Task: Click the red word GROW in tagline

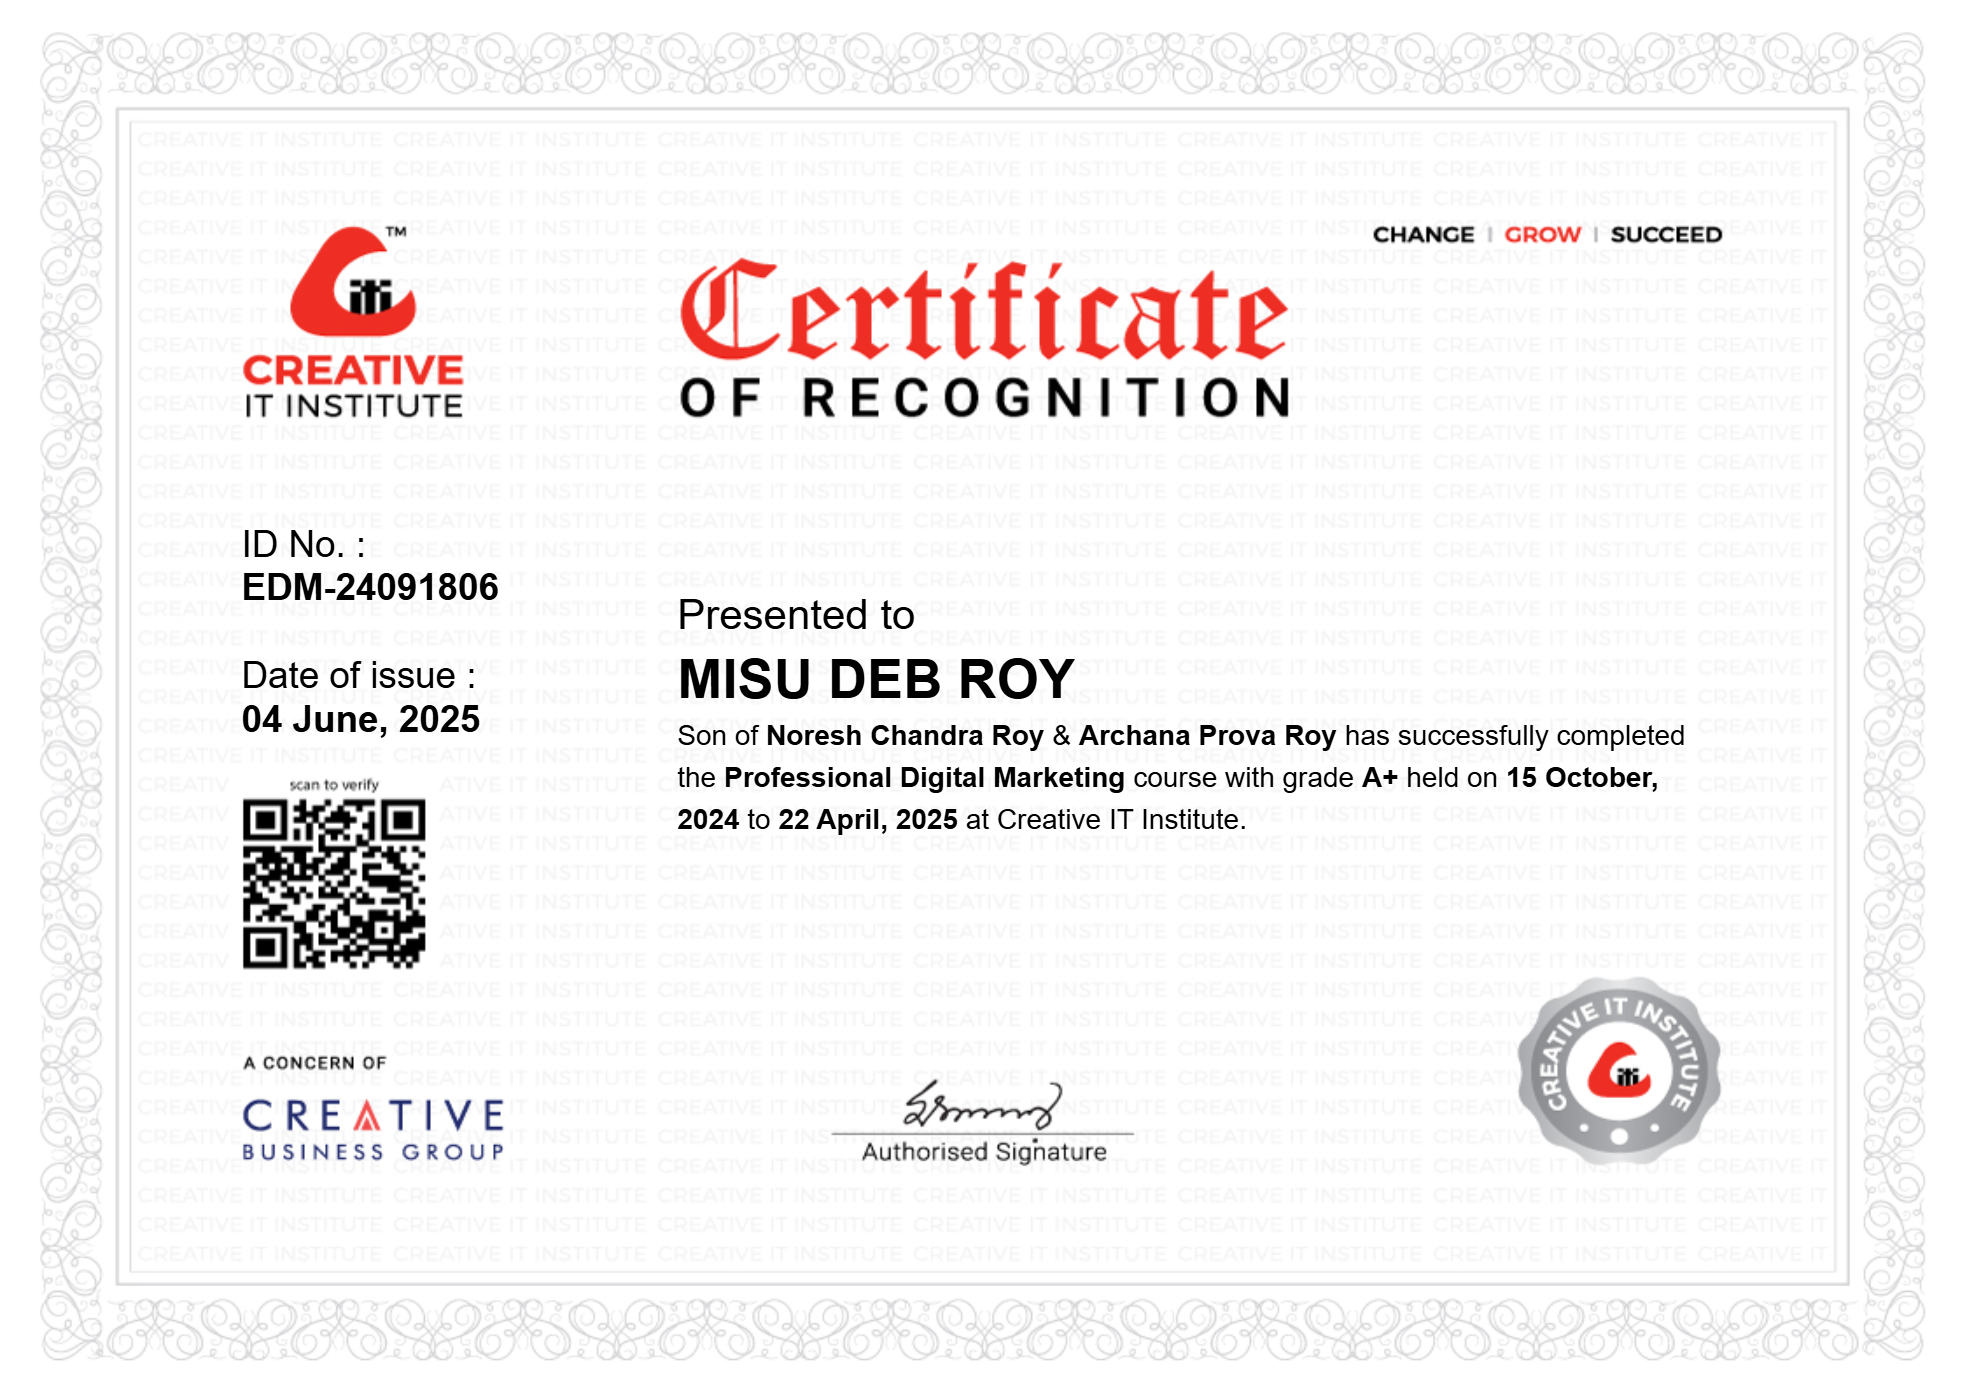Action: (x=1542, y=235)
